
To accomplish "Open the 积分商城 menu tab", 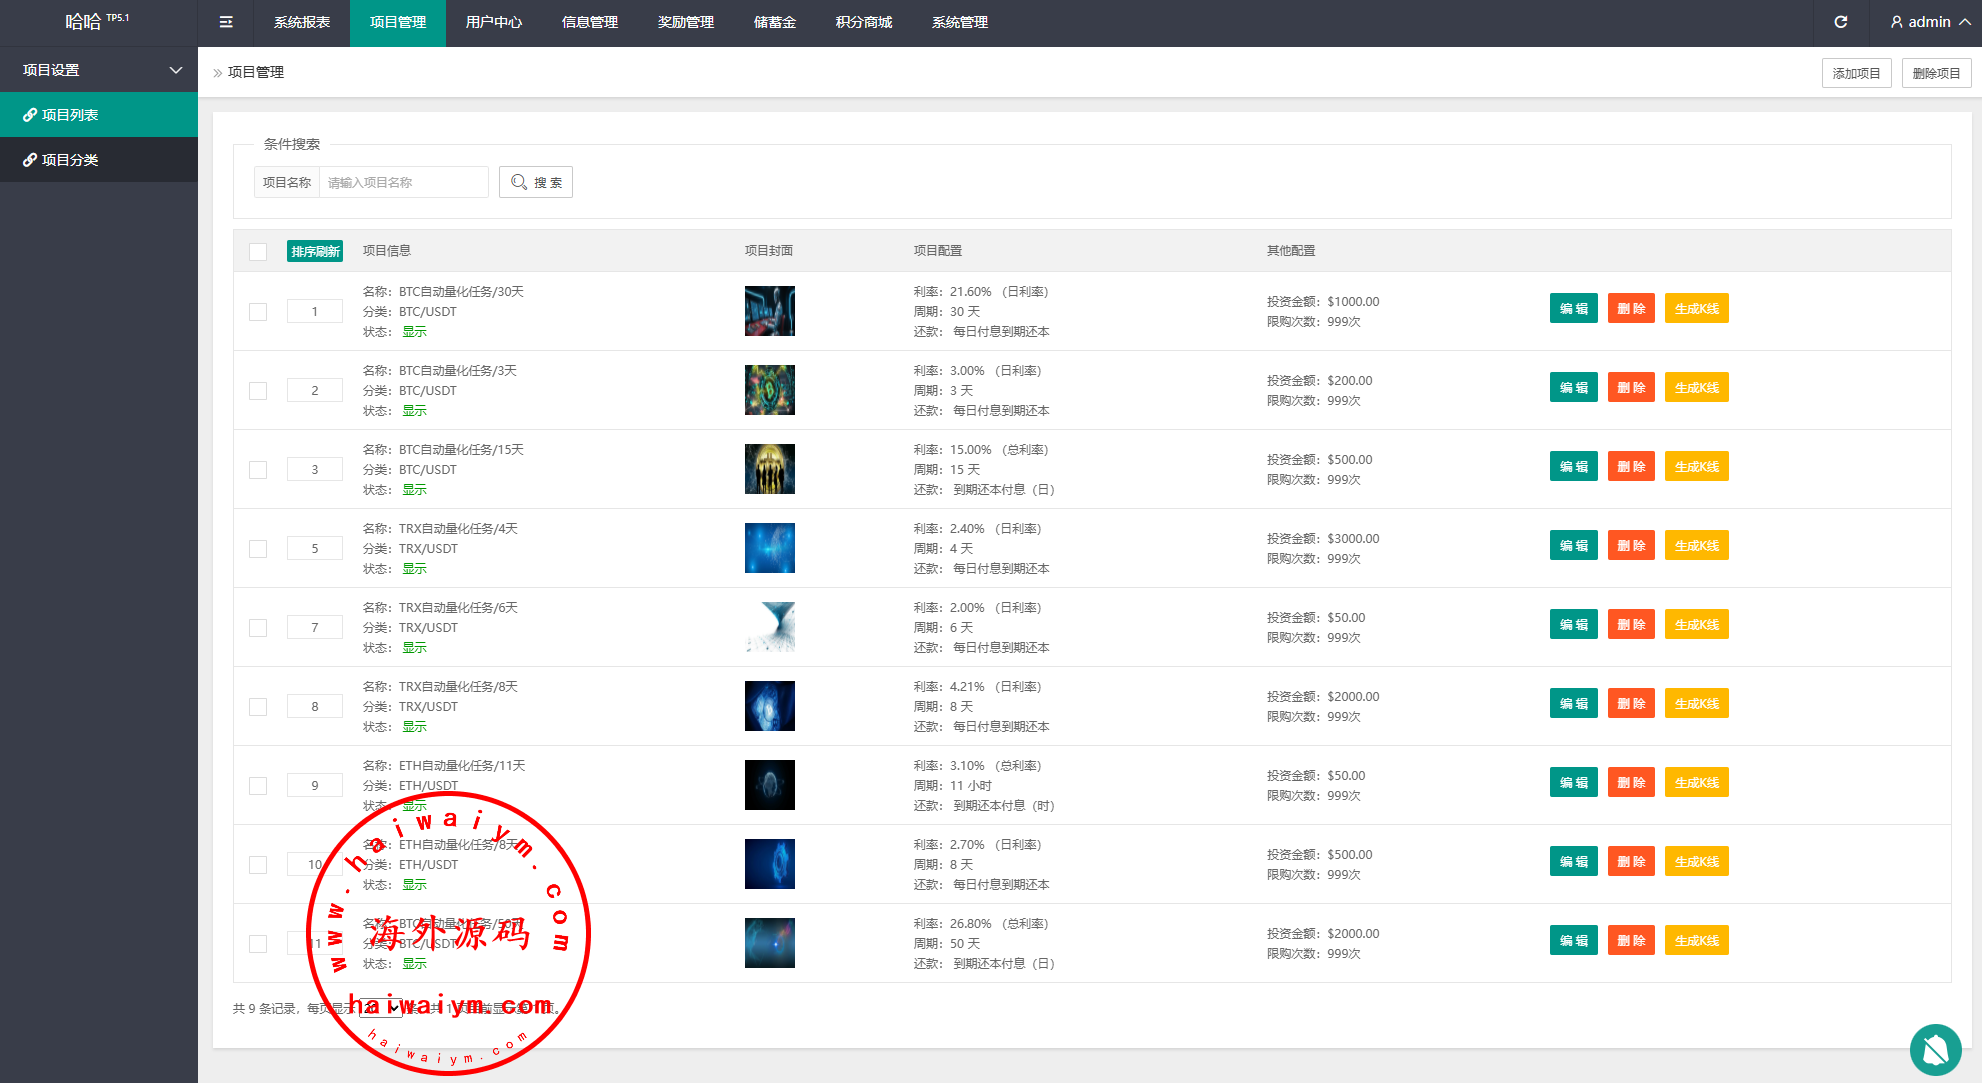I will tap(863, 22).
